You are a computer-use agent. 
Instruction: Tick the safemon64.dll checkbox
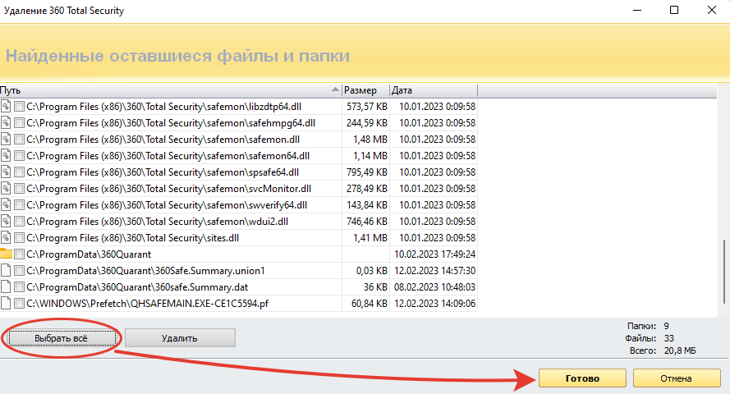click(x=19, y=156)
